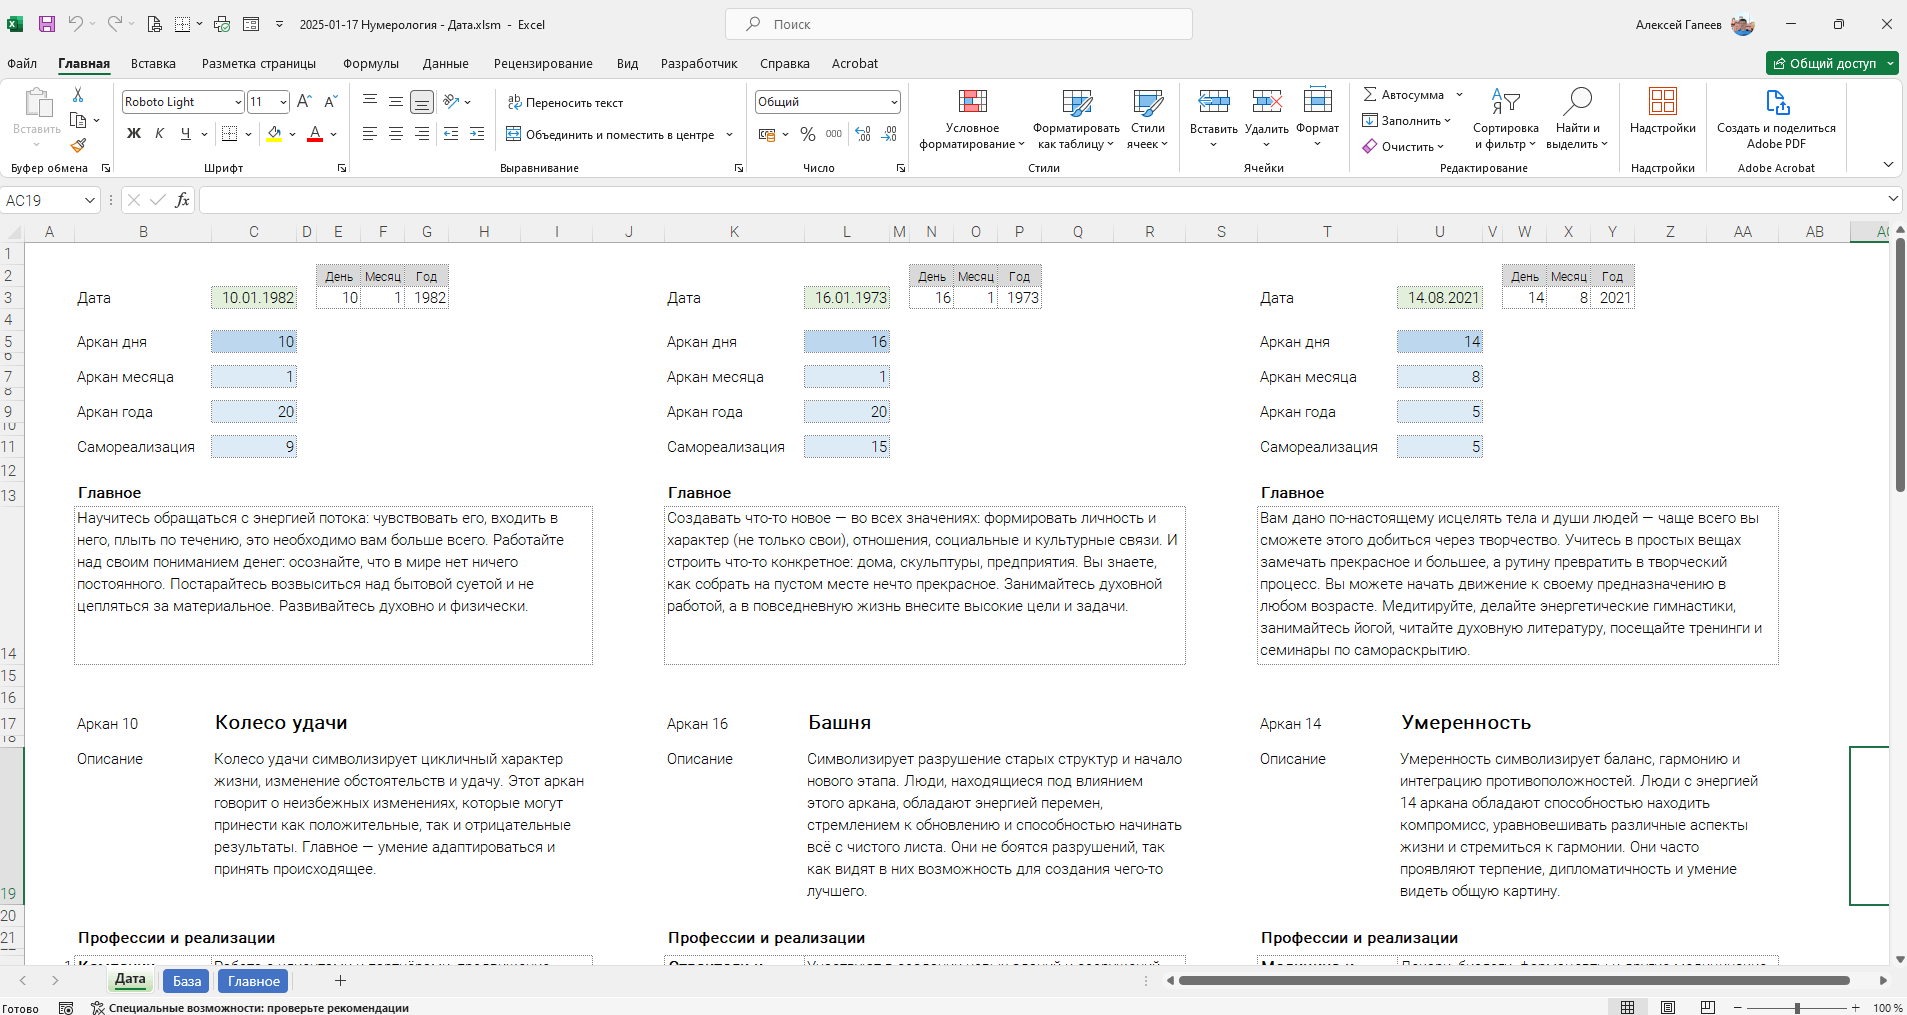The width and height of the screenshot is (1907, 1015).
Task: Switch to Page Layout view in status bar
Action: (1668, 1007)
